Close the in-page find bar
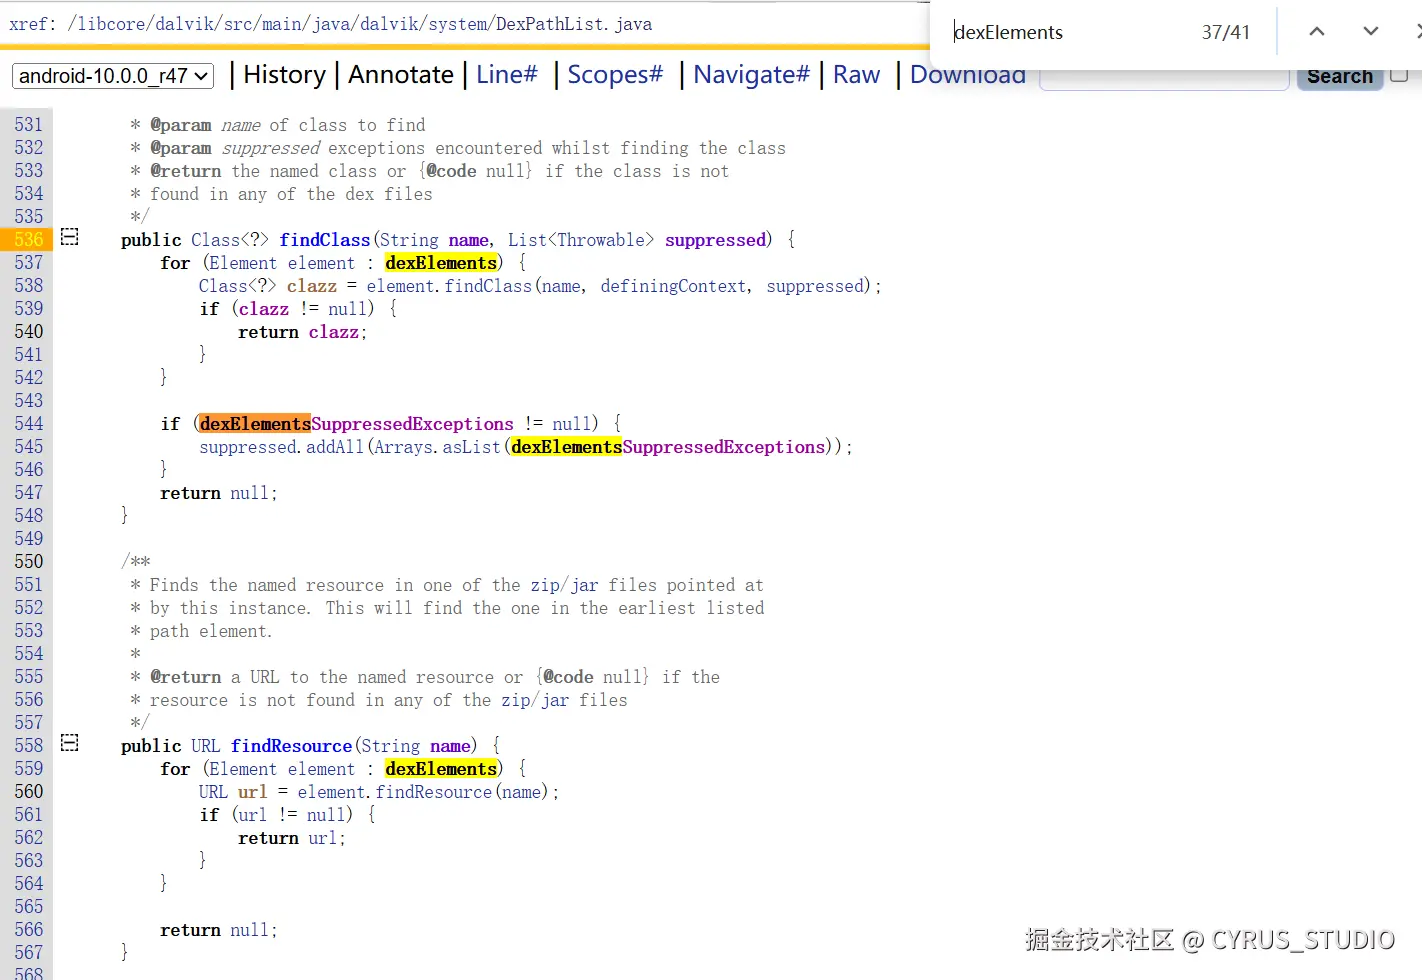1422x980 pixels. coord(1417,31)
